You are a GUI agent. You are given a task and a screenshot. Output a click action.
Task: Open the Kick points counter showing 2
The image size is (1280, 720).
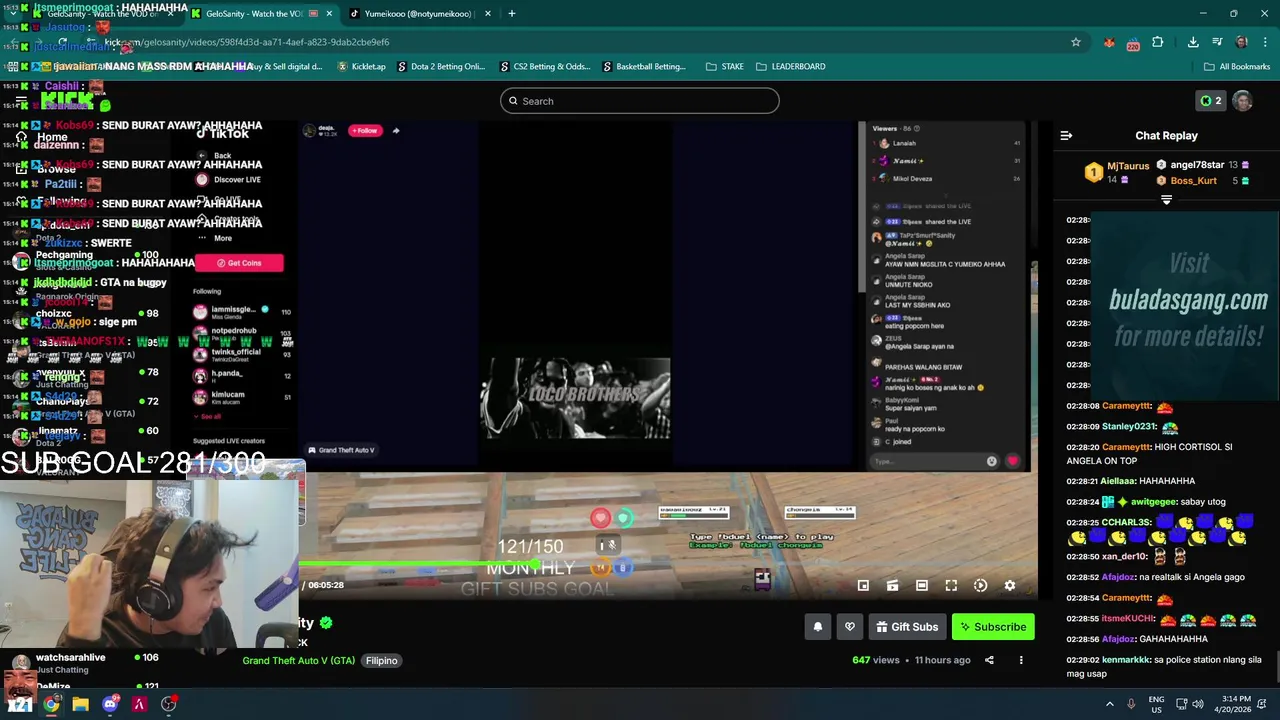1211,101
